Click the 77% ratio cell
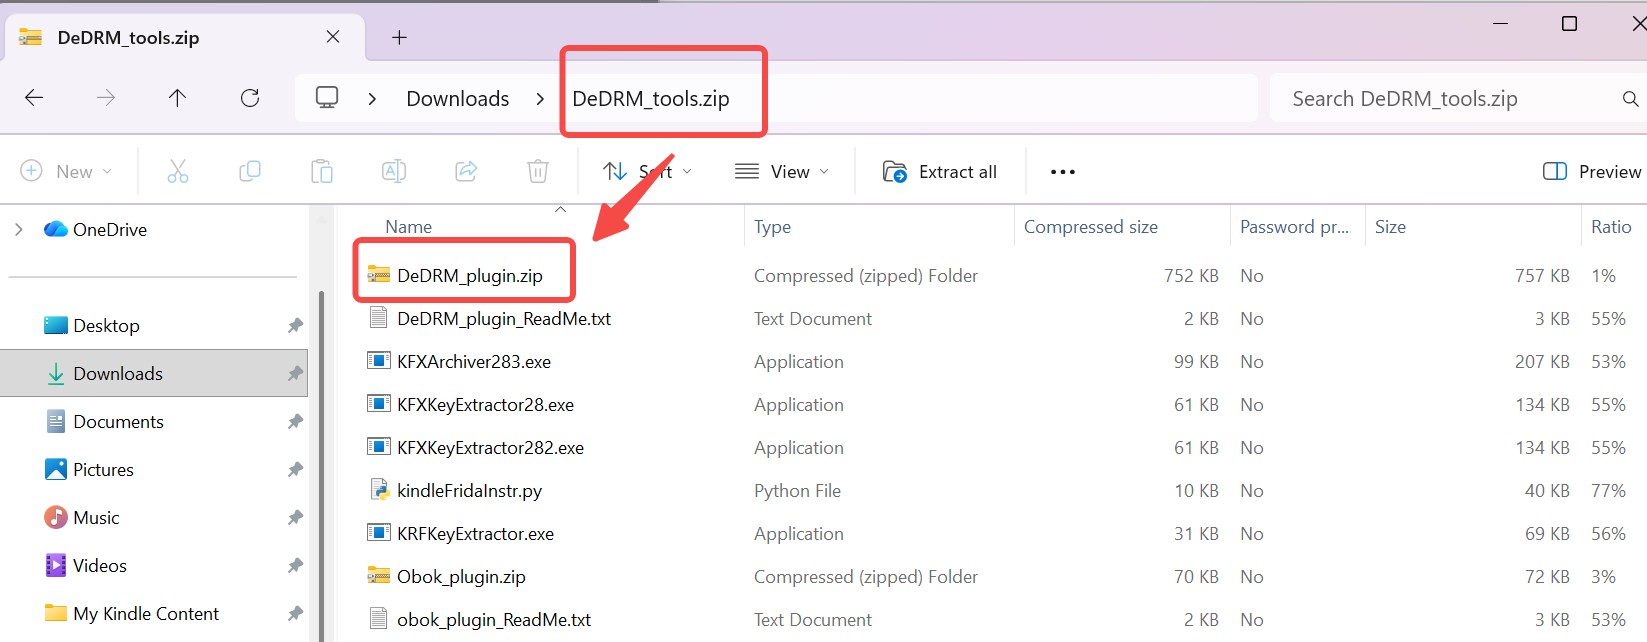1647x642 pixels. coord(1608,491)
